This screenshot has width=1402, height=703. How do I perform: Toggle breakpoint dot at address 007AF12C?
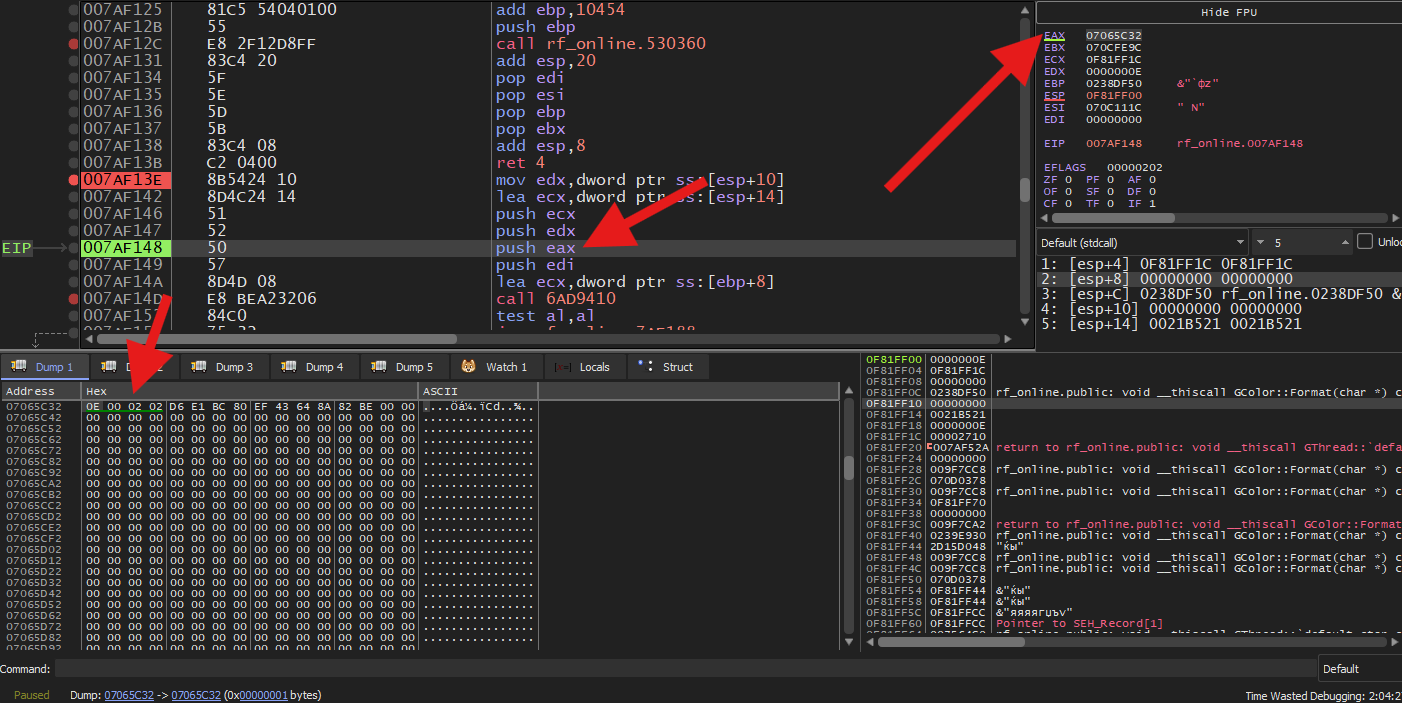point(73,44)
